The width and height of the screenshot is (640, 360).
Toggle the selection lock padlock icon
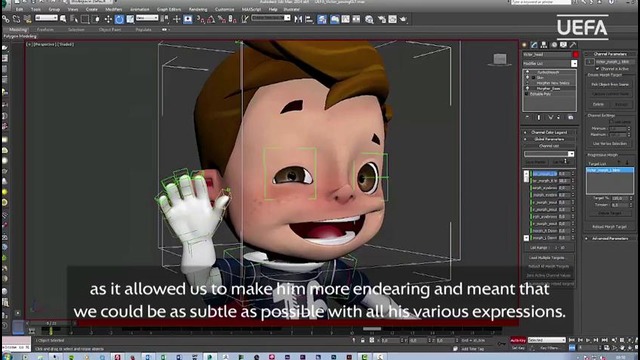coord(362,340)
